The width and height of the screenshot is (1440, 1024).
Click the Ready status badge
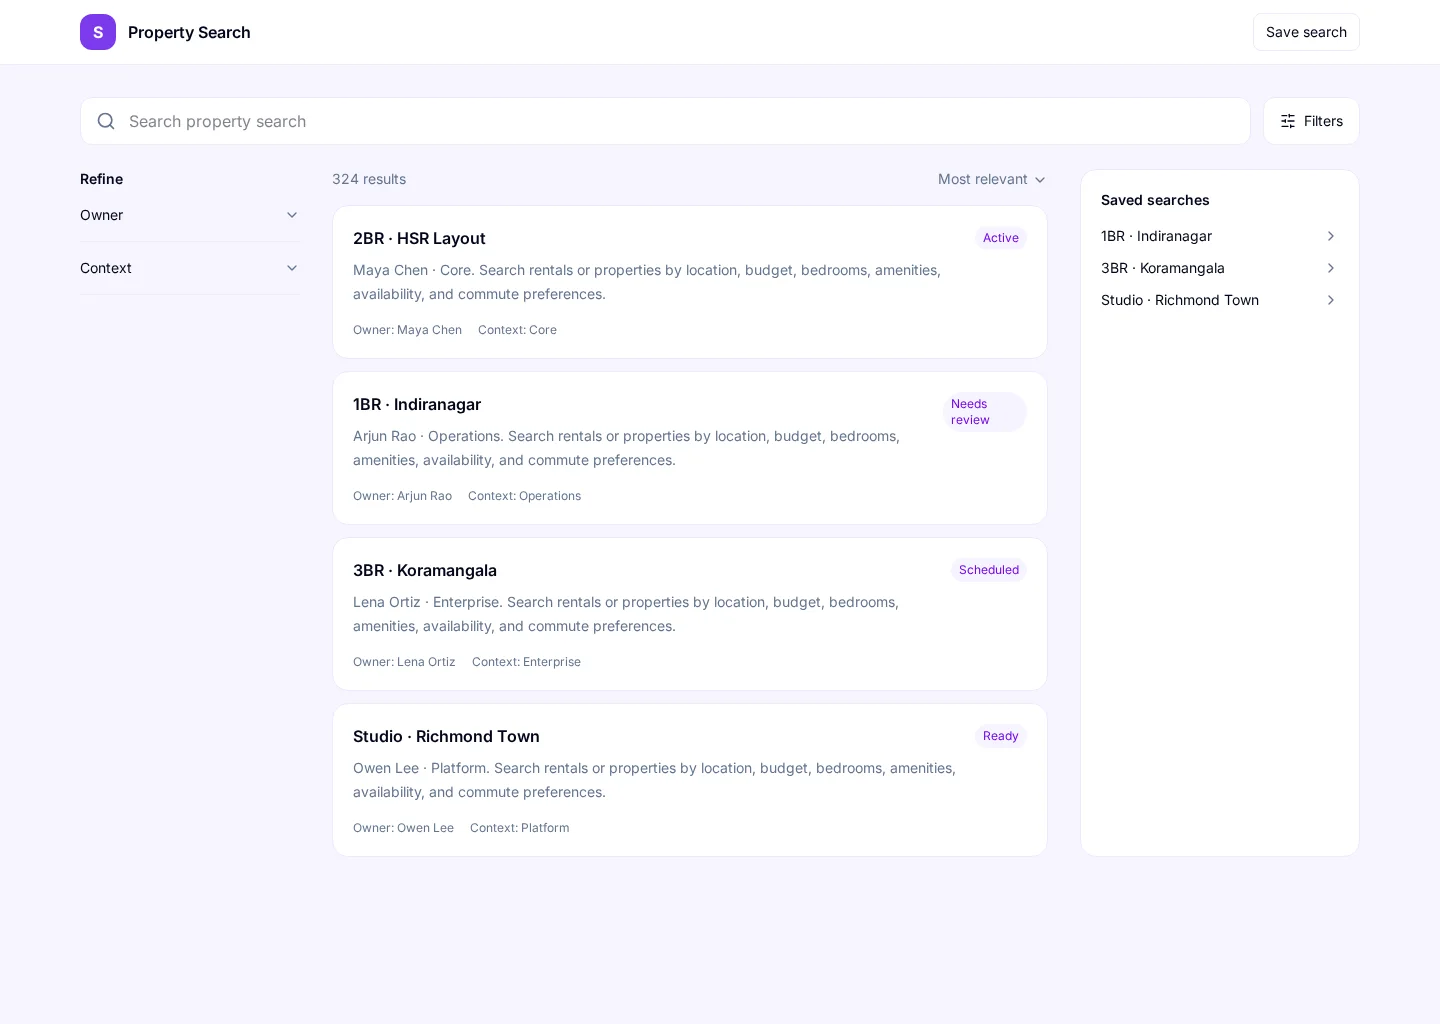click(x=1001, y=736)
